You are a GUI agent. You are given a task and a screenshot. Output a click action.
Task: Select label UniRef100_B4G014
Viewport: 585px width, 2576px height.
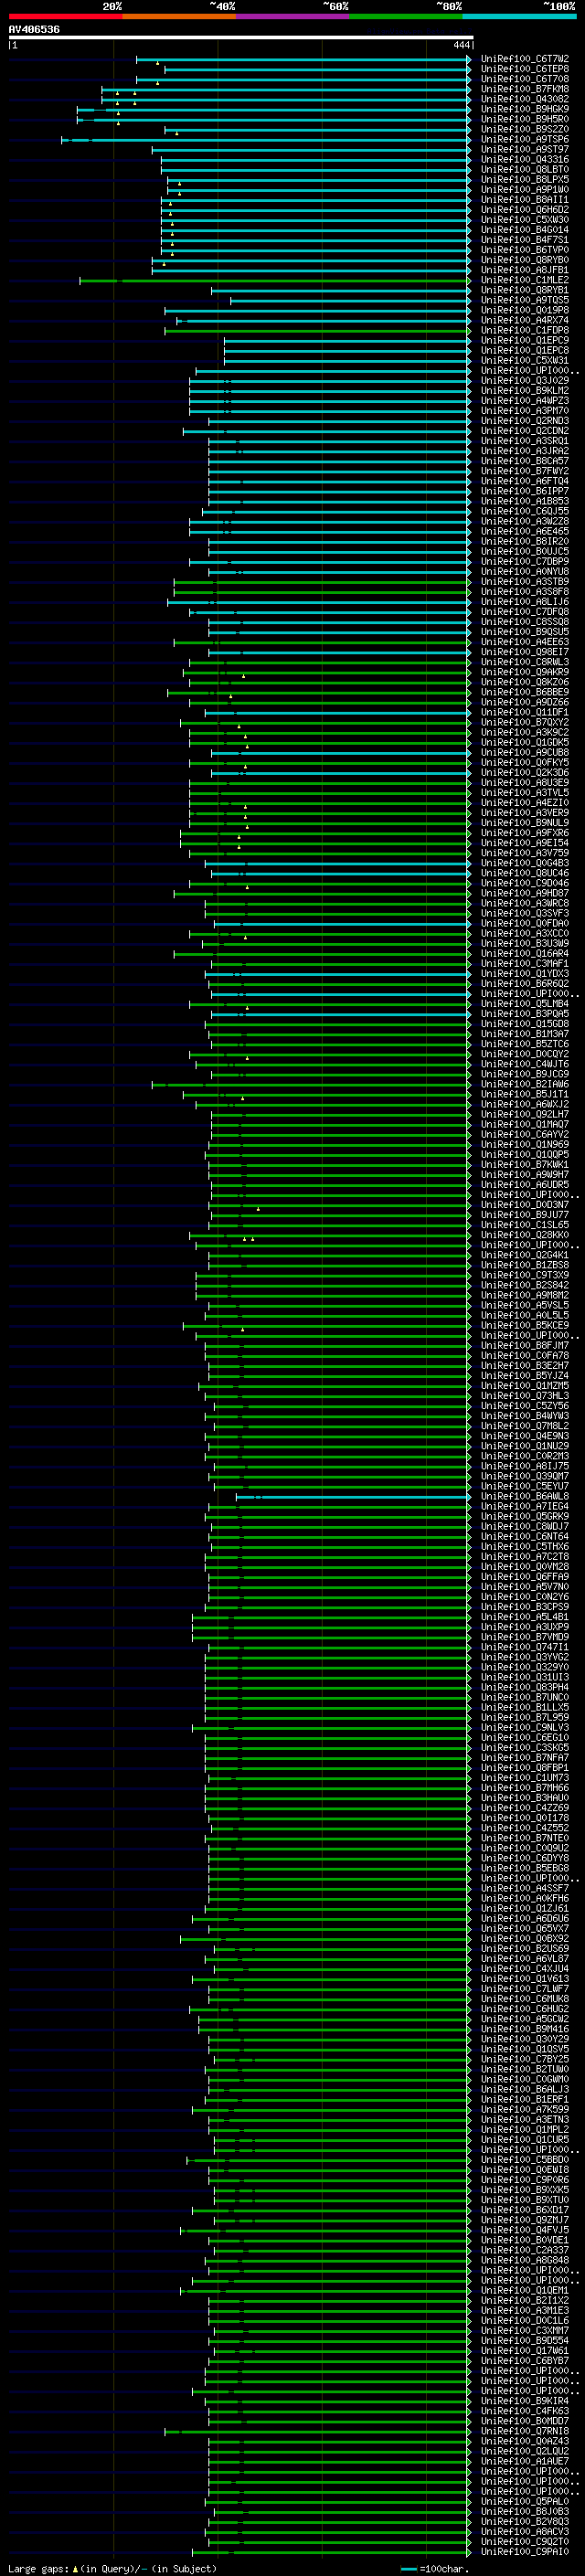click(x=525, y=230)
